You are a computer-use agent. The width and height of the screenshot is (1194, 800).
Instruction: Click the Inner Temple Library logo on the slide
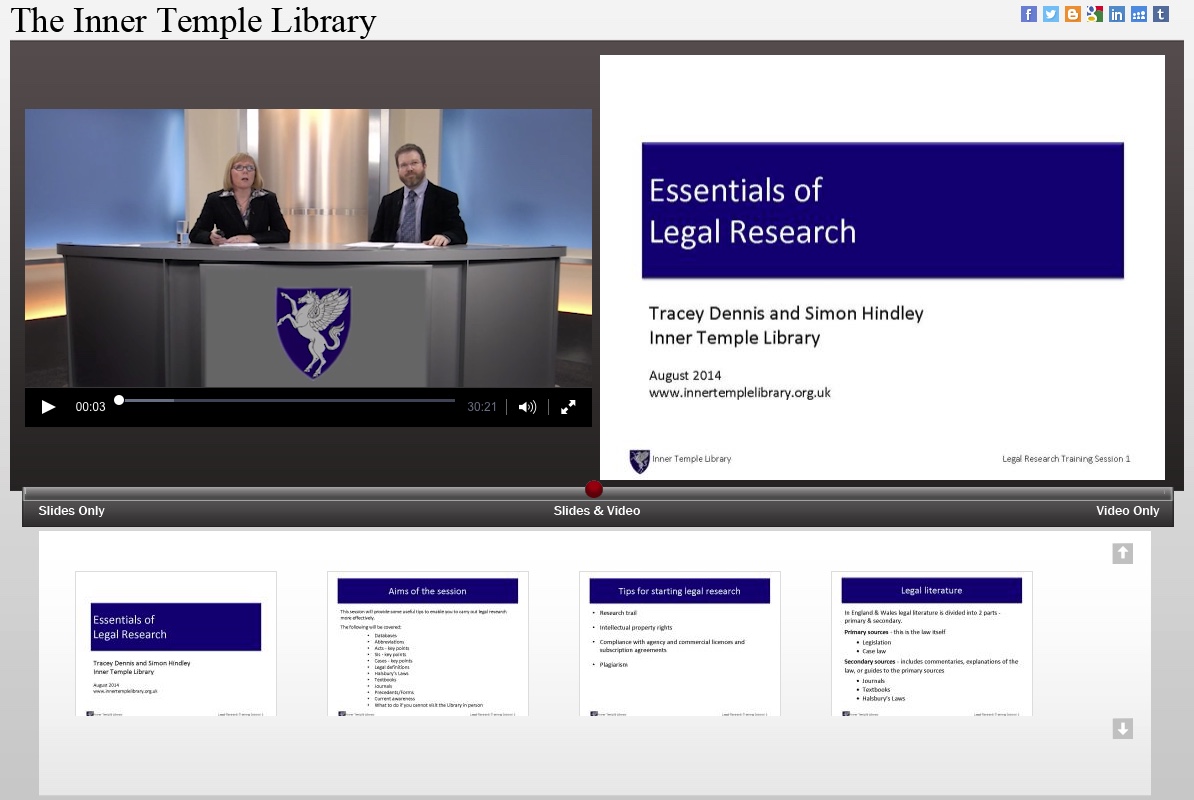click(x=640, y=461)
